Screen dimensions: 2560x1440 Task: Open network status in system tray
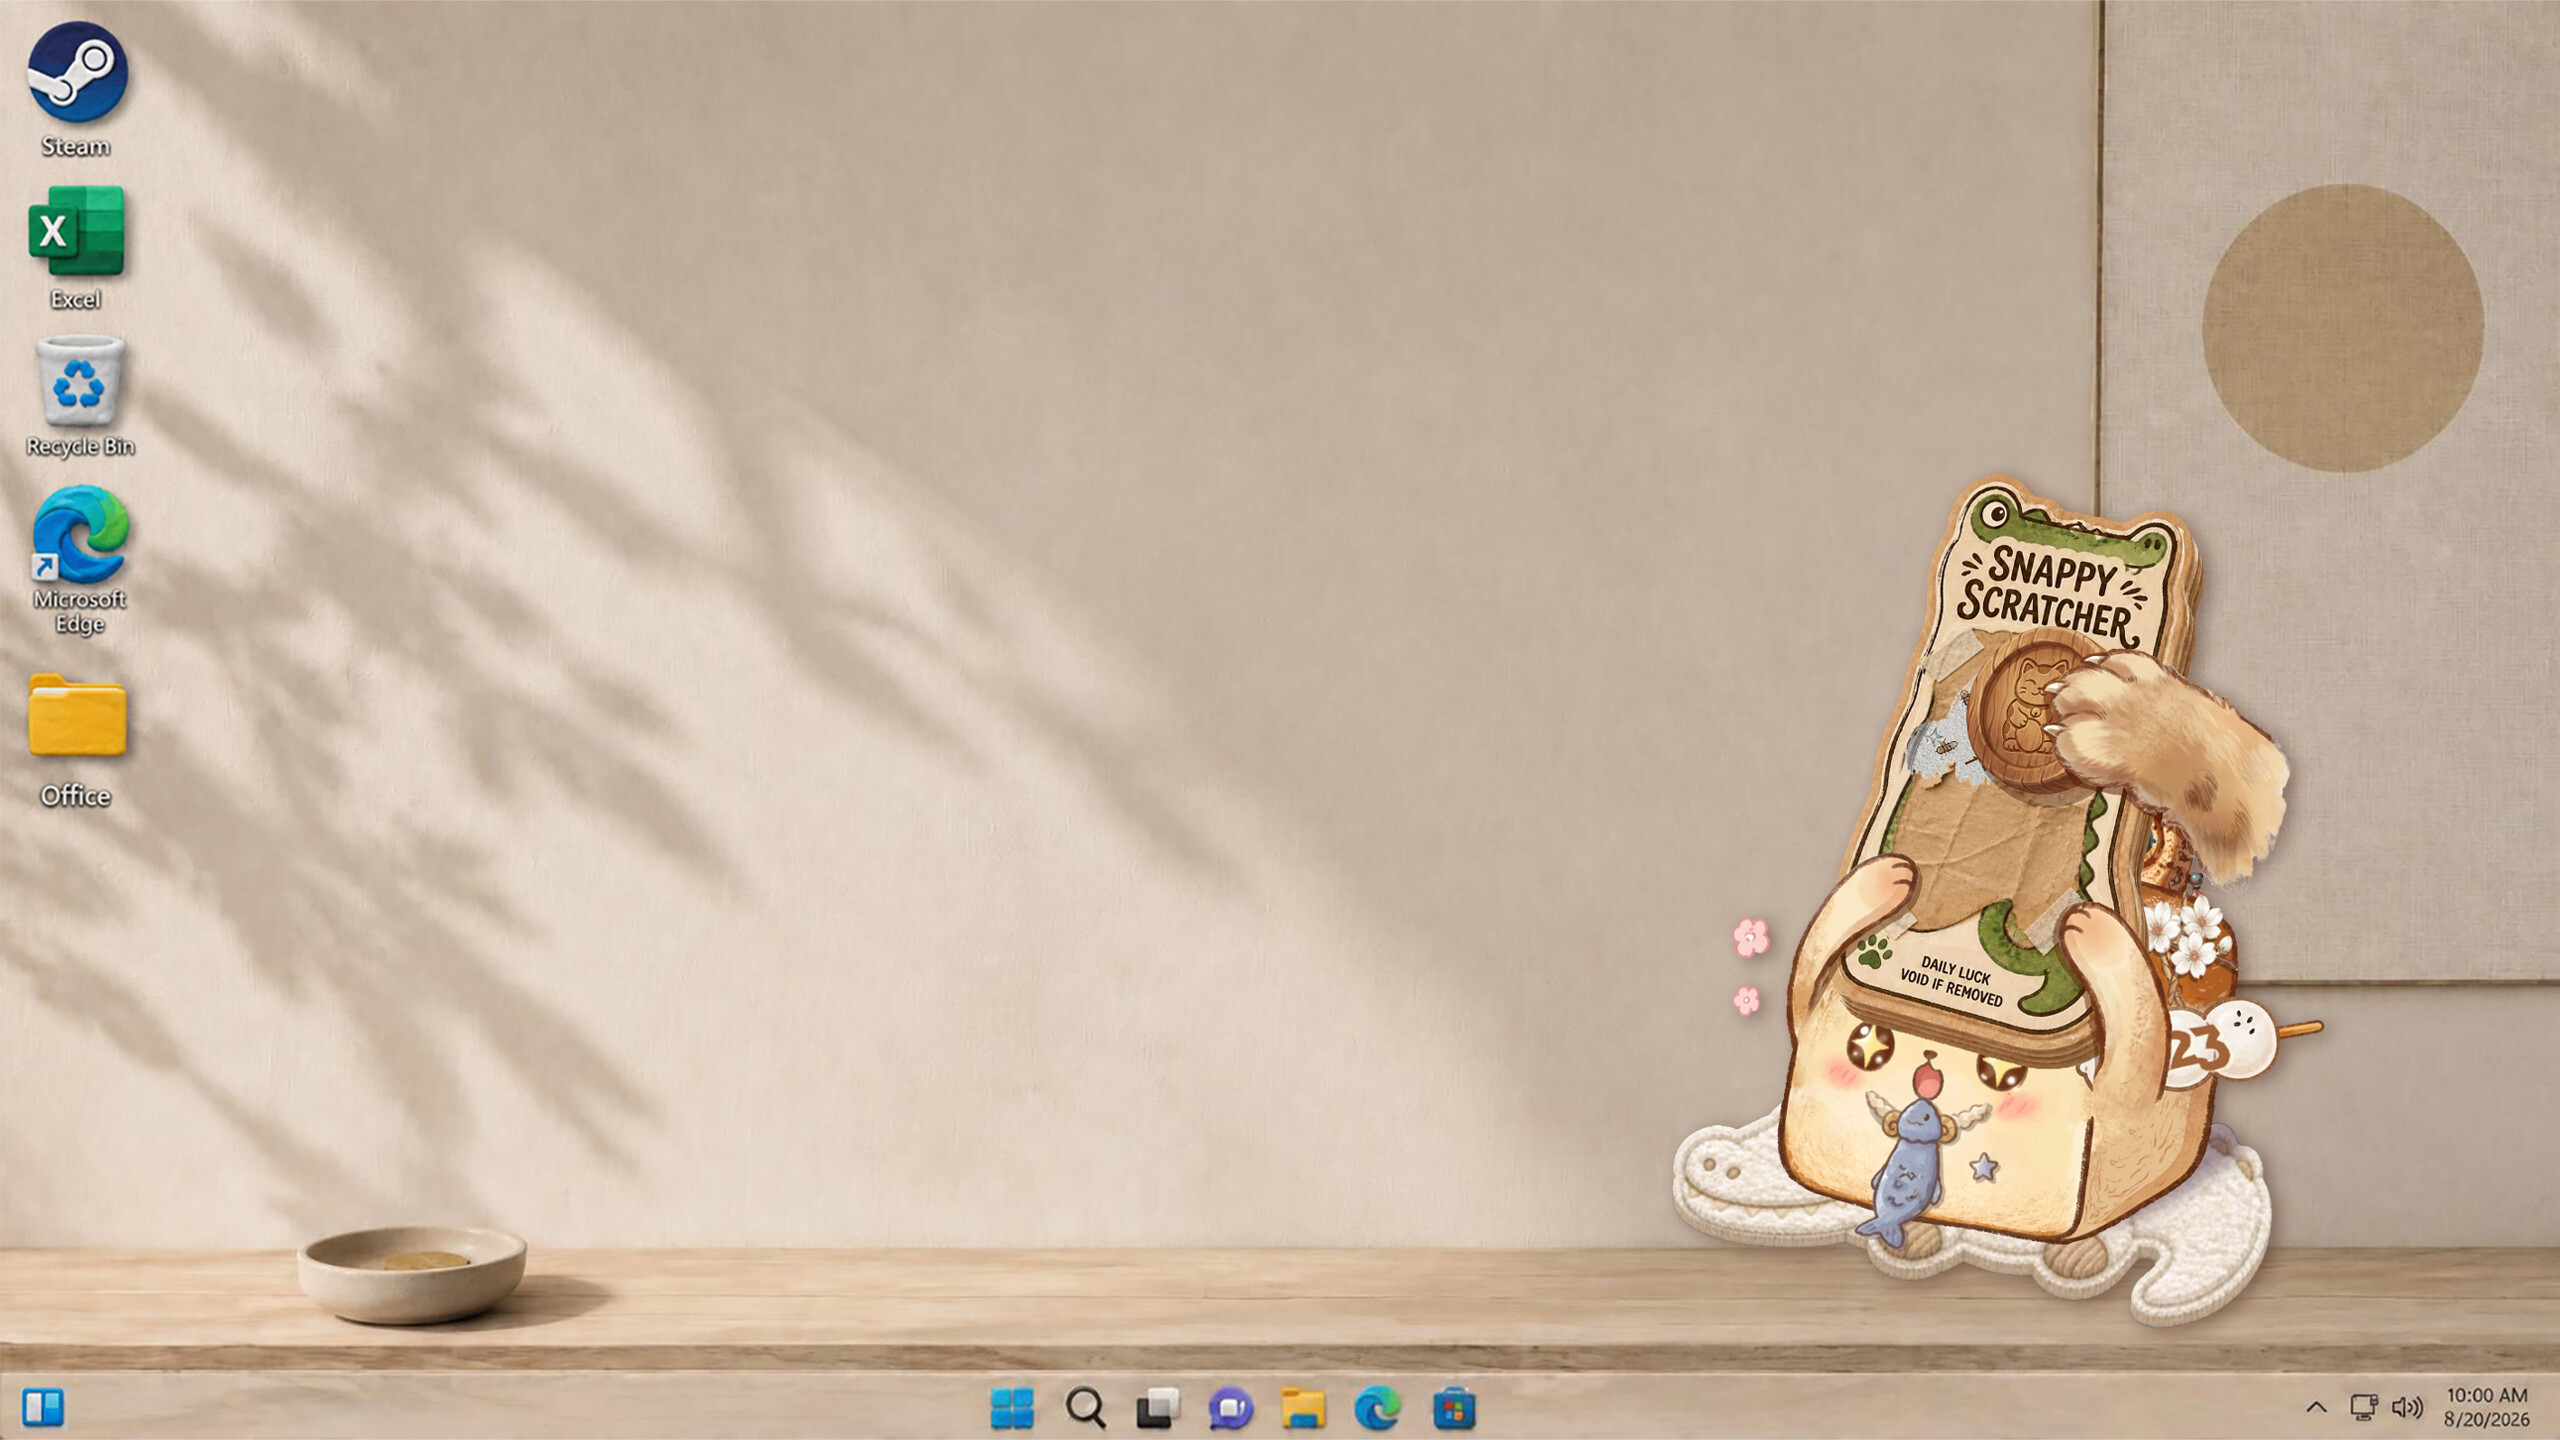[2364, 1407]
